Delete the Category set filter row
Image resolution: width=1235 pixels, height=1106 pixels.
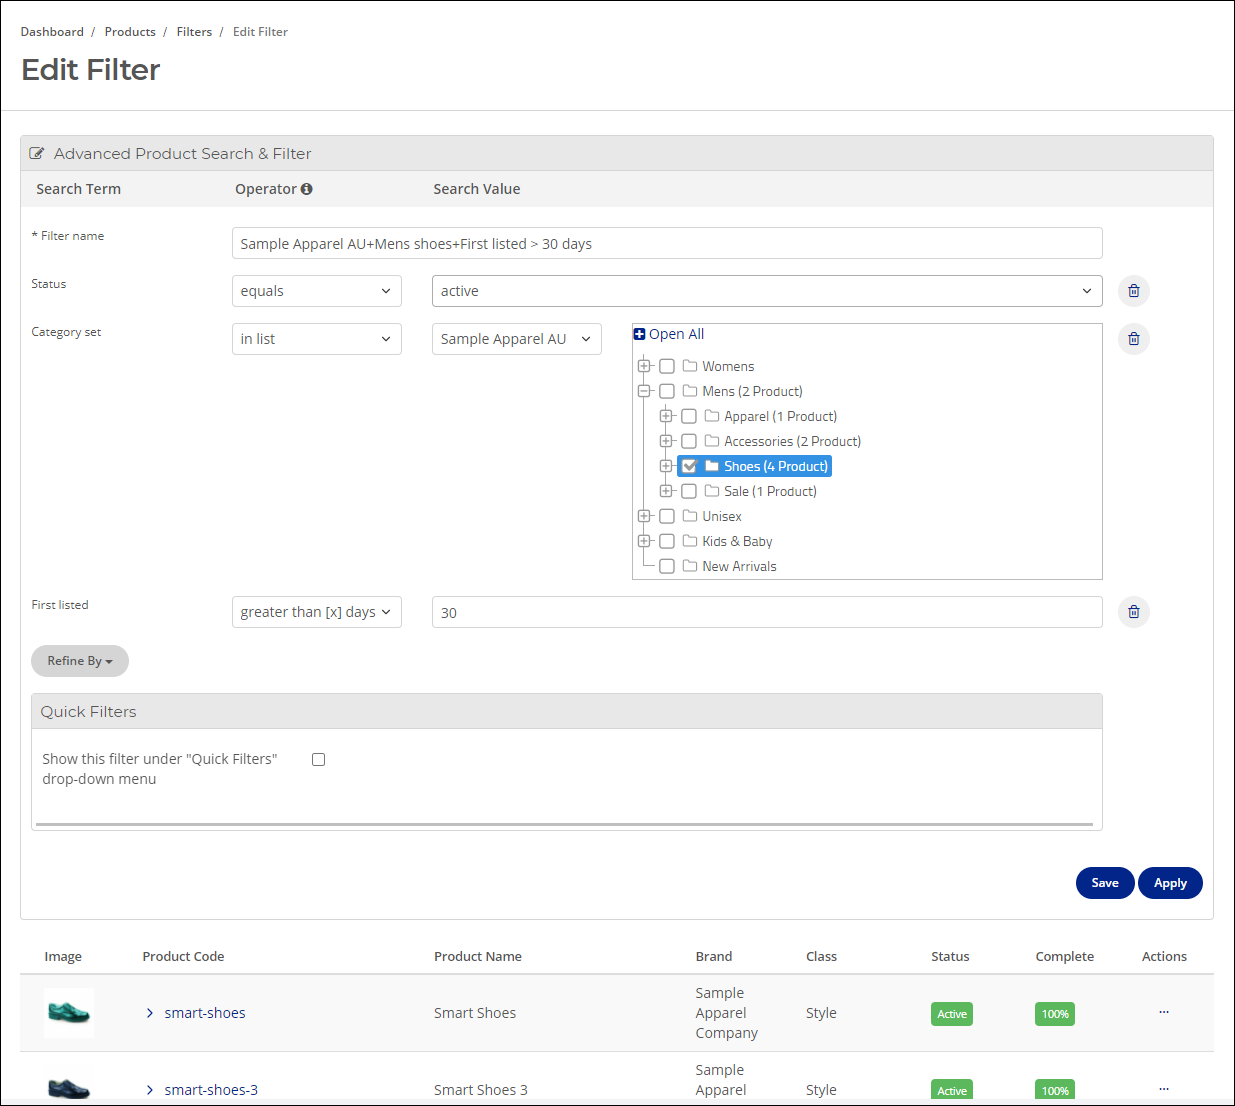[x=1134, y=339]
